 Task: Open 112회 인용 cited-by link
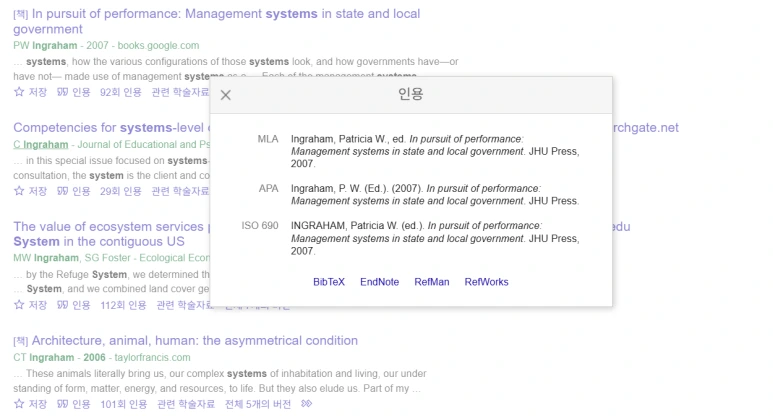click(123, 305)
